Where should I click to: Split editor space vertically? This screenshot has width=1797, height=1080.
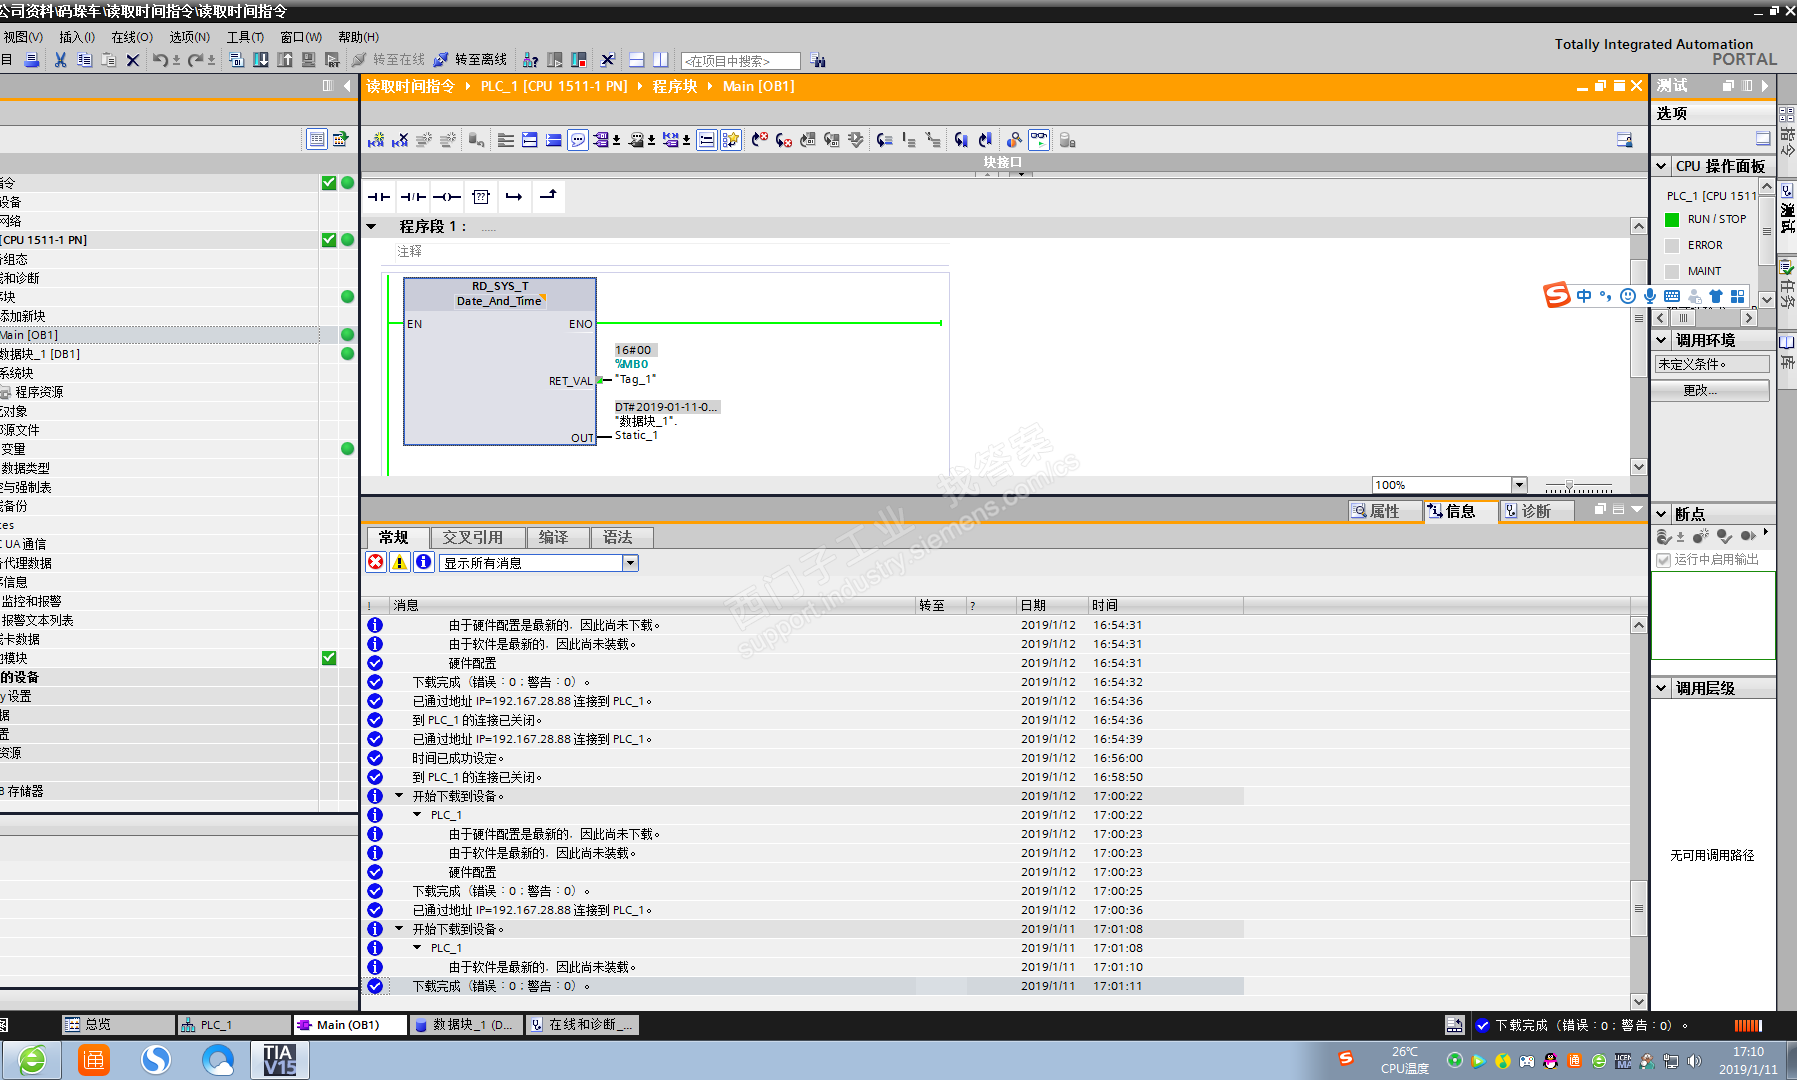(660, 60)
